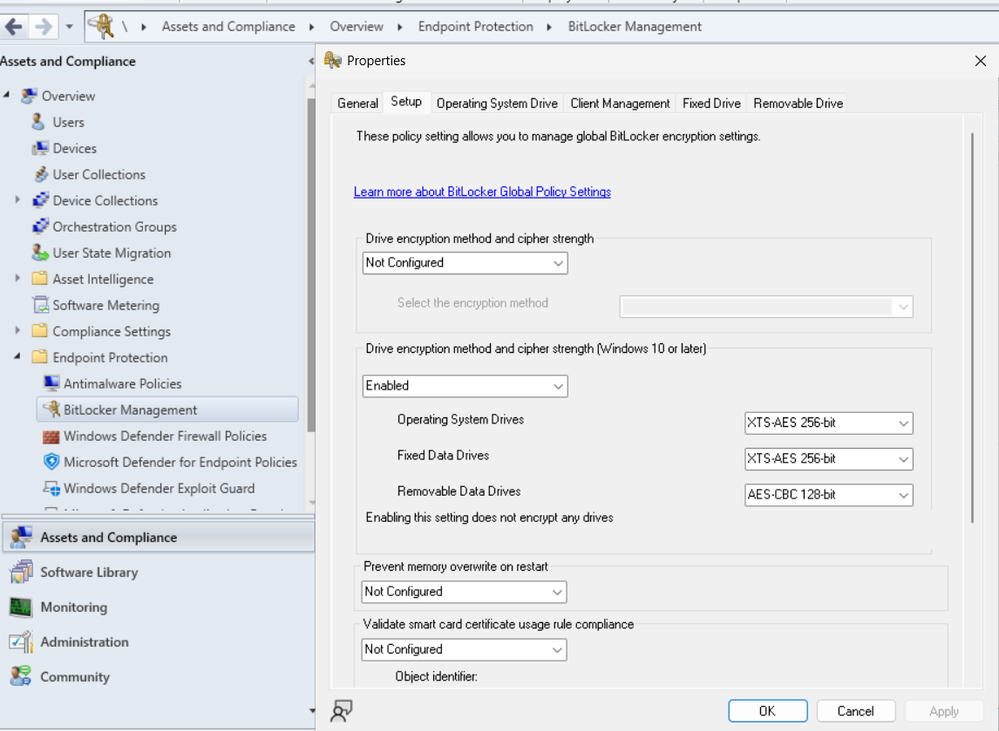
Task: Click Overview in the breadcrumb path
Action: 356,27
